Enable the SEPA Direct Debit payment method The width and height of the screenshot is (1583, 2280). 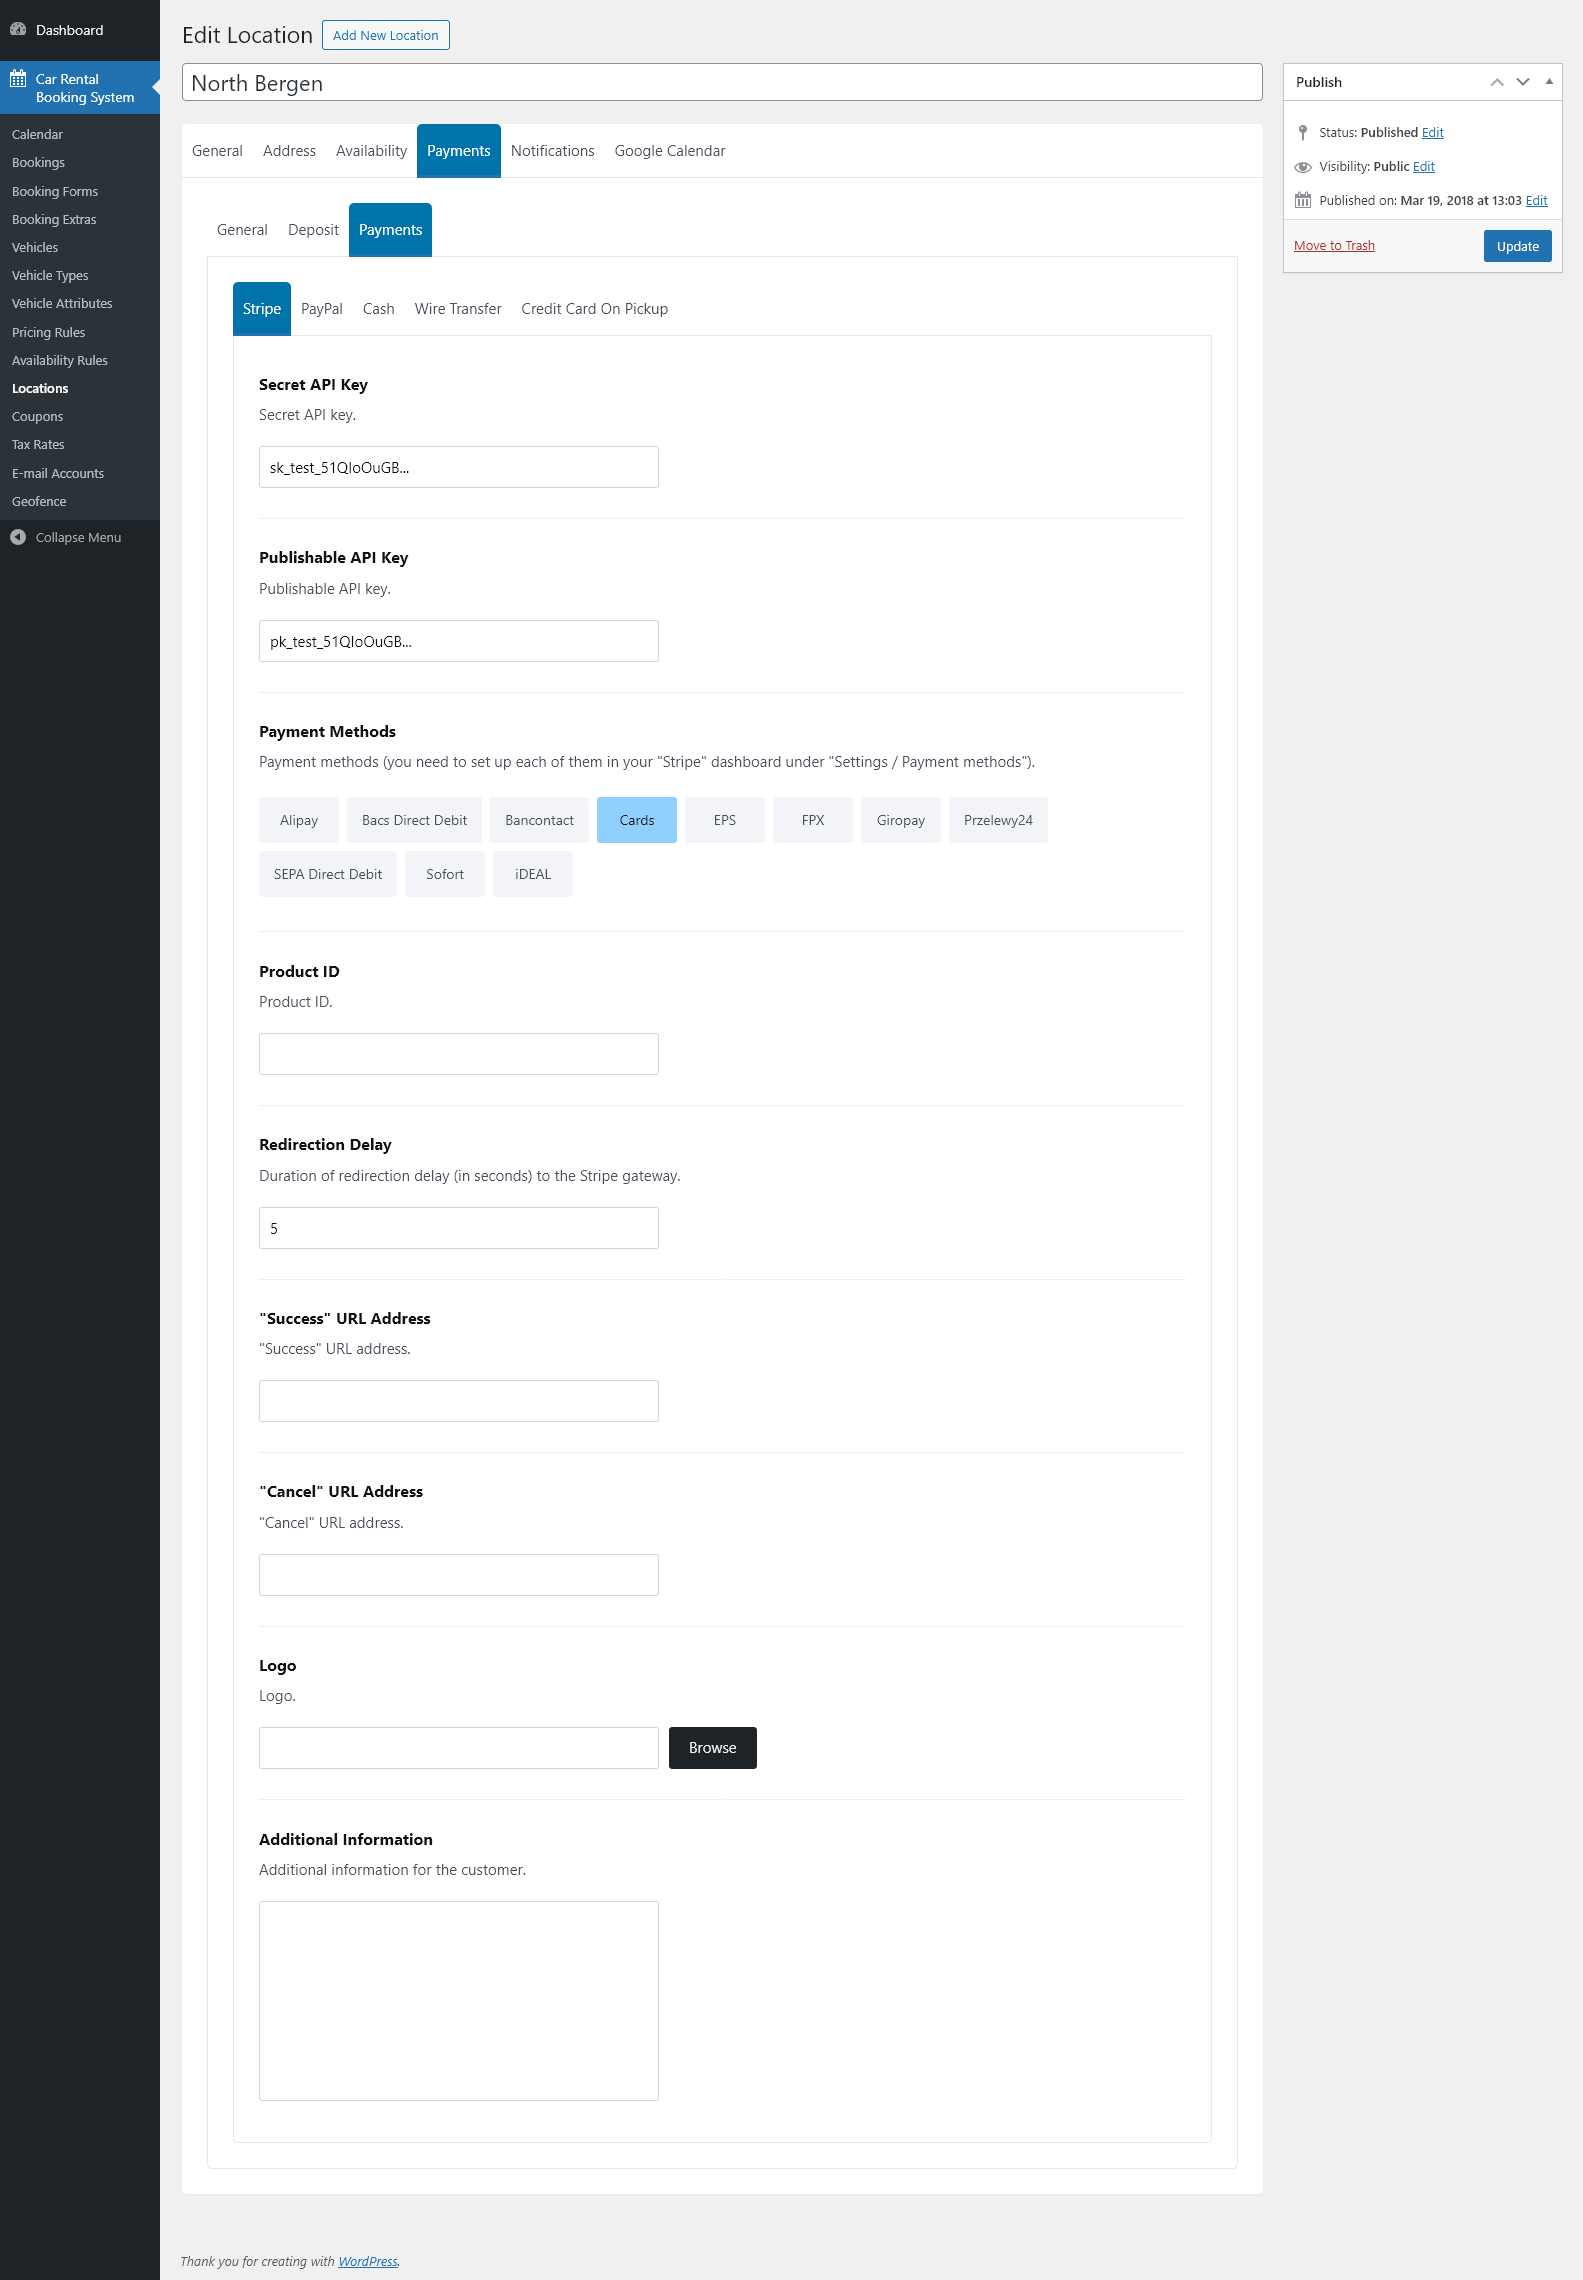pyautogui.click(x=327, y=874)
